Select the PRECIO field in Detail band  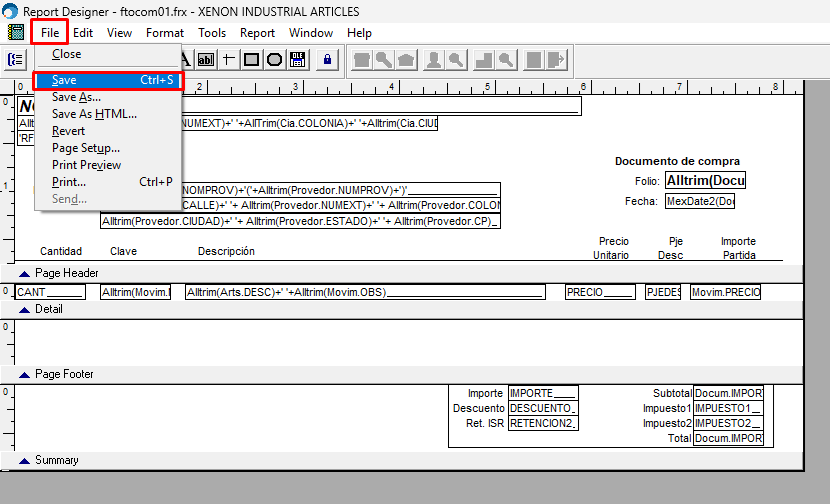pyautogui.click(x=600, y=292)
